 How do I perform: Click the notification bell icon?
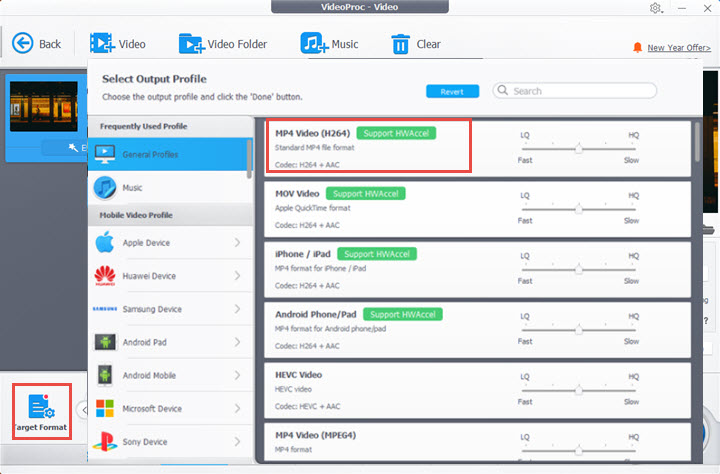point(637,47)
